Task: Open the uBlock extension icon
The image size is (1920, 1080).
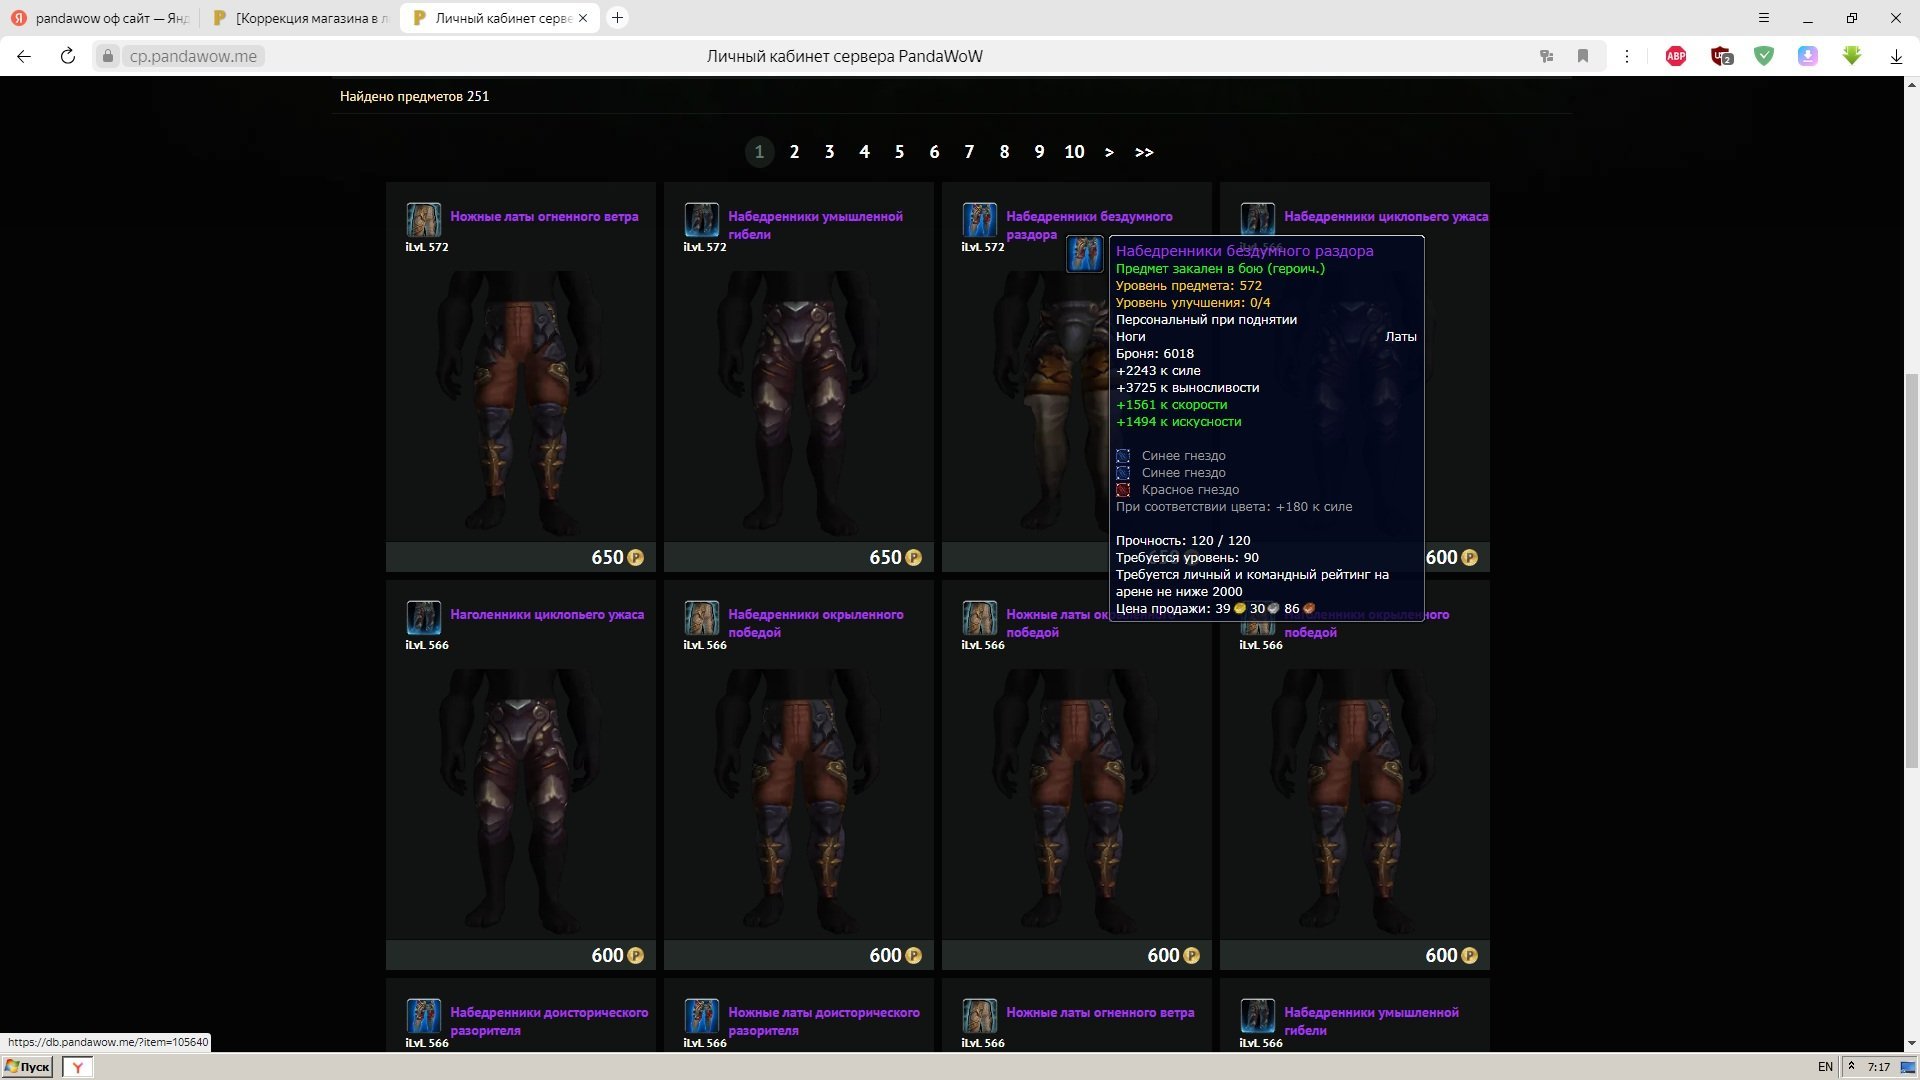Action: click(1721, 57)
